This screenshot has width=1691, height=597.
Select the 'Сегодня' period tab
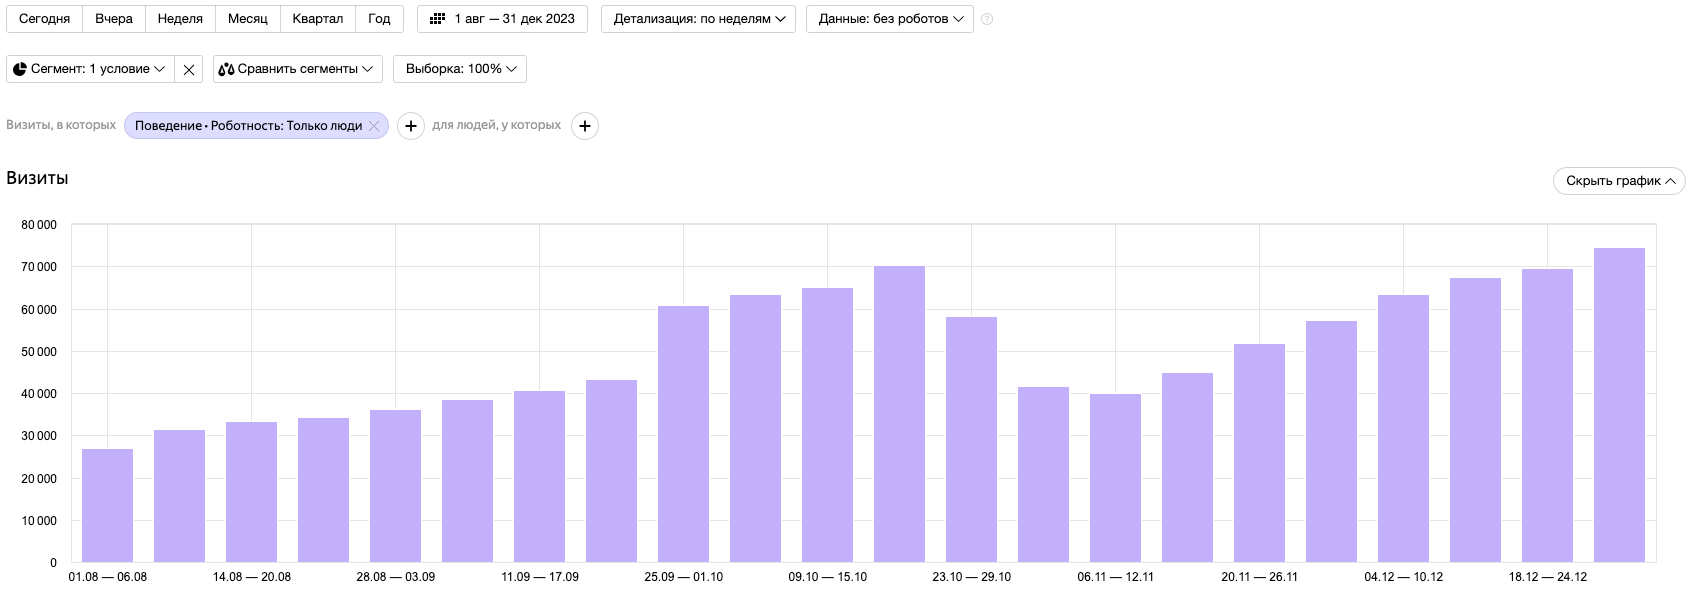(44, 19)
